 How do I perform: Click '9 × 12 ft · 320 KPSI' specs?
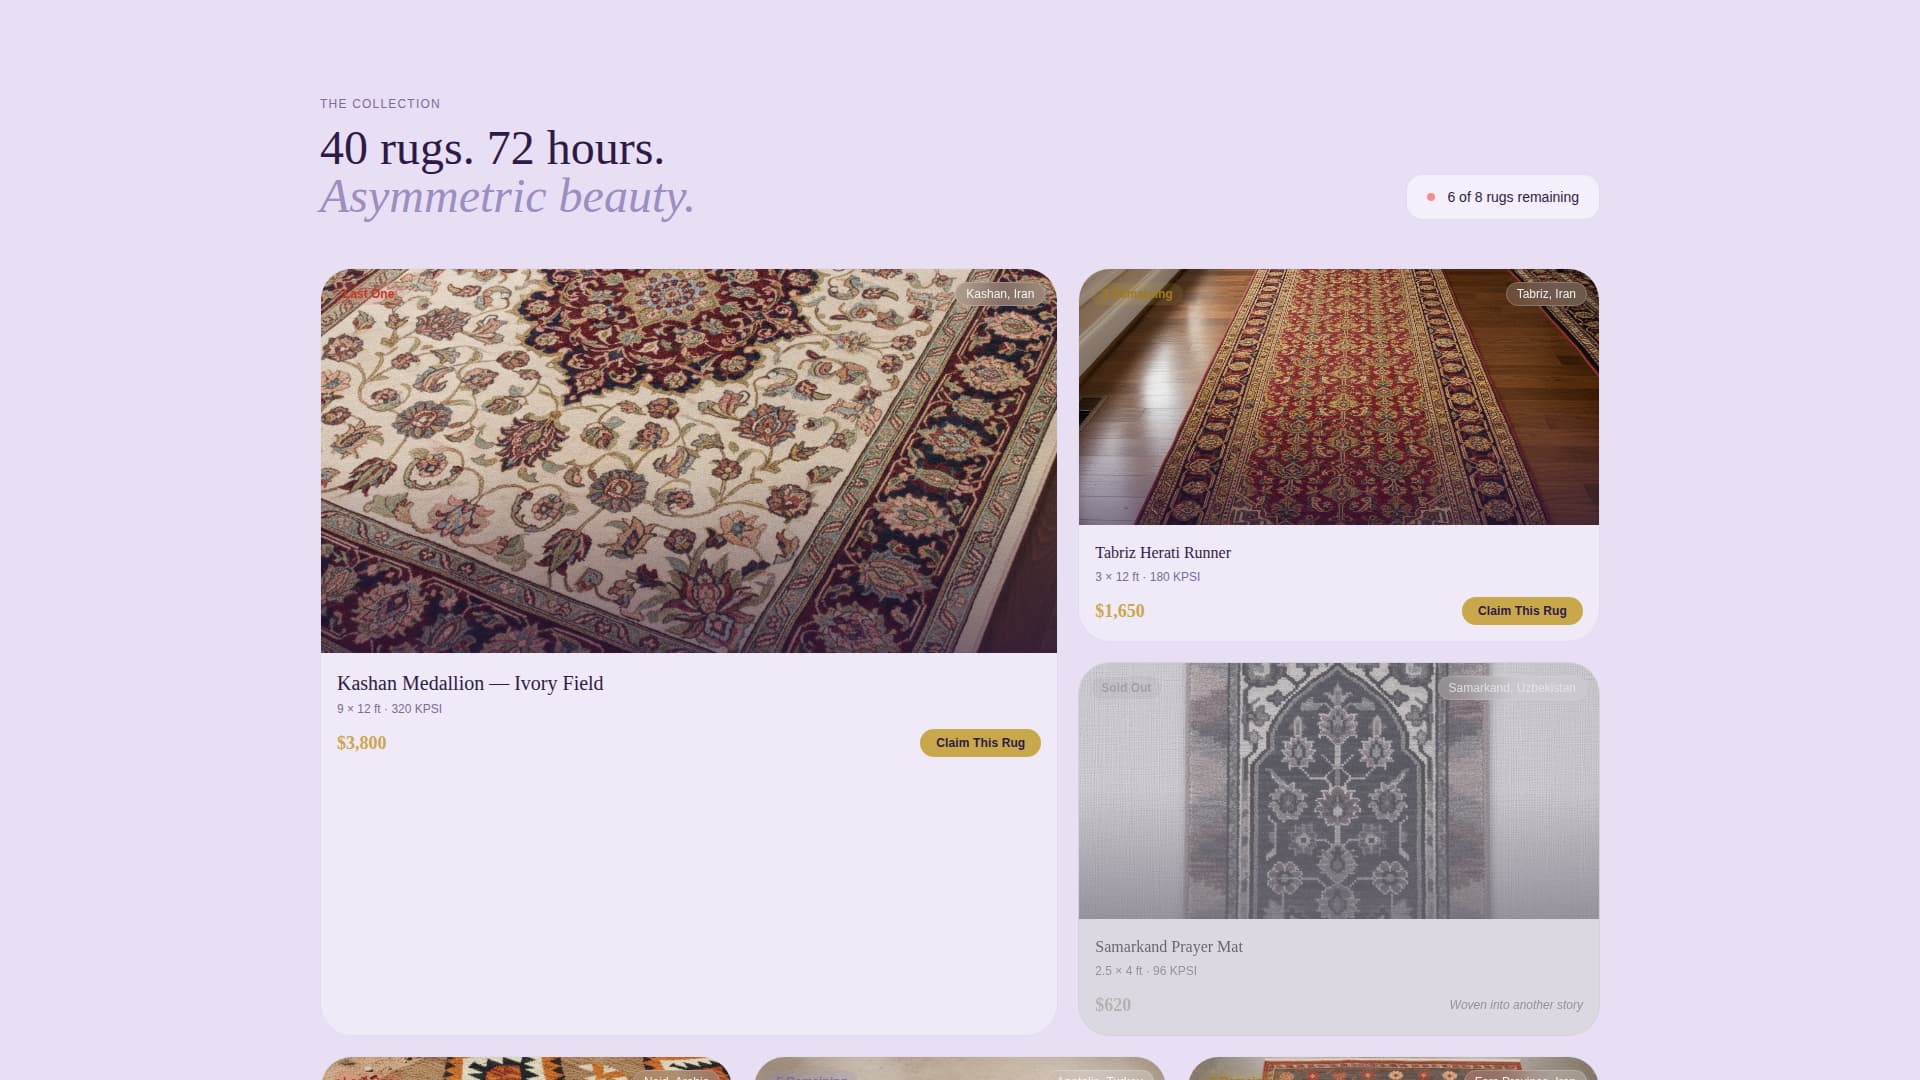(389, 709)
